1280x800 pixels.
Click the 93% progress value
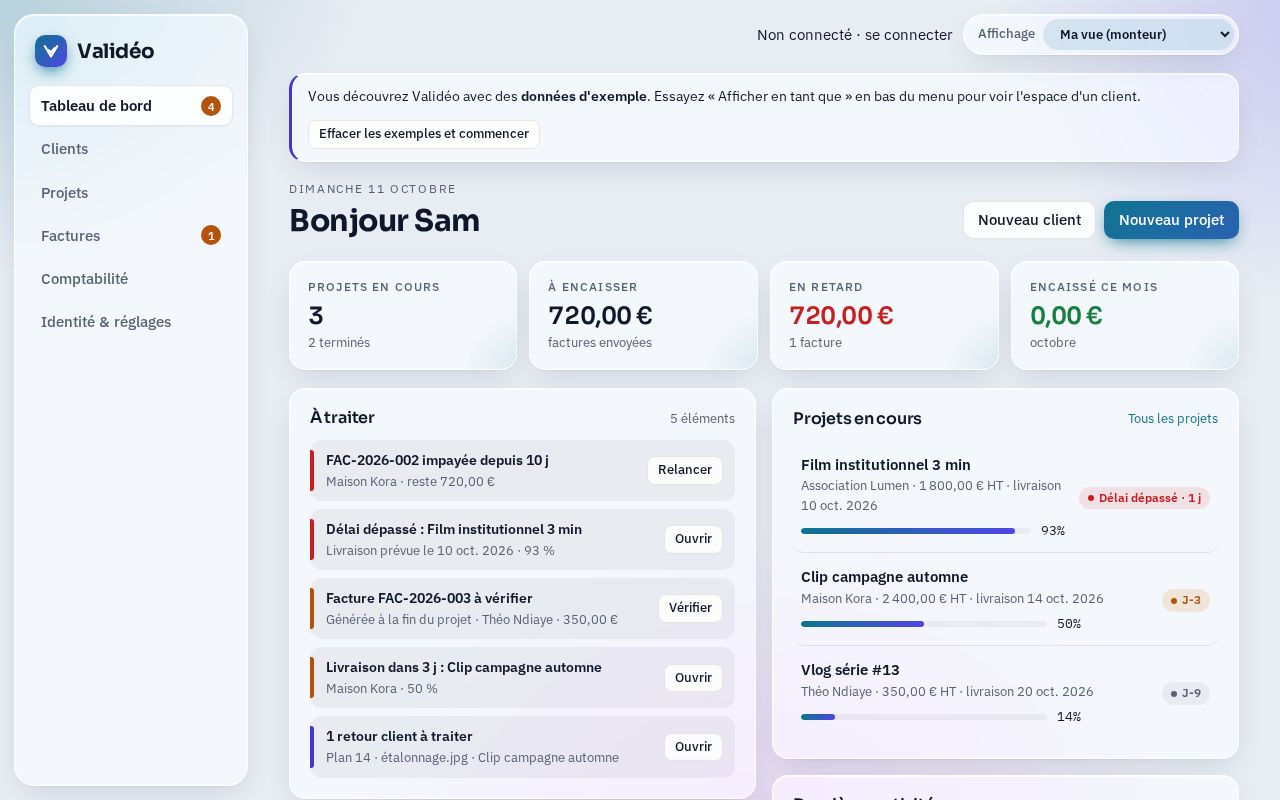point(1053,531)
